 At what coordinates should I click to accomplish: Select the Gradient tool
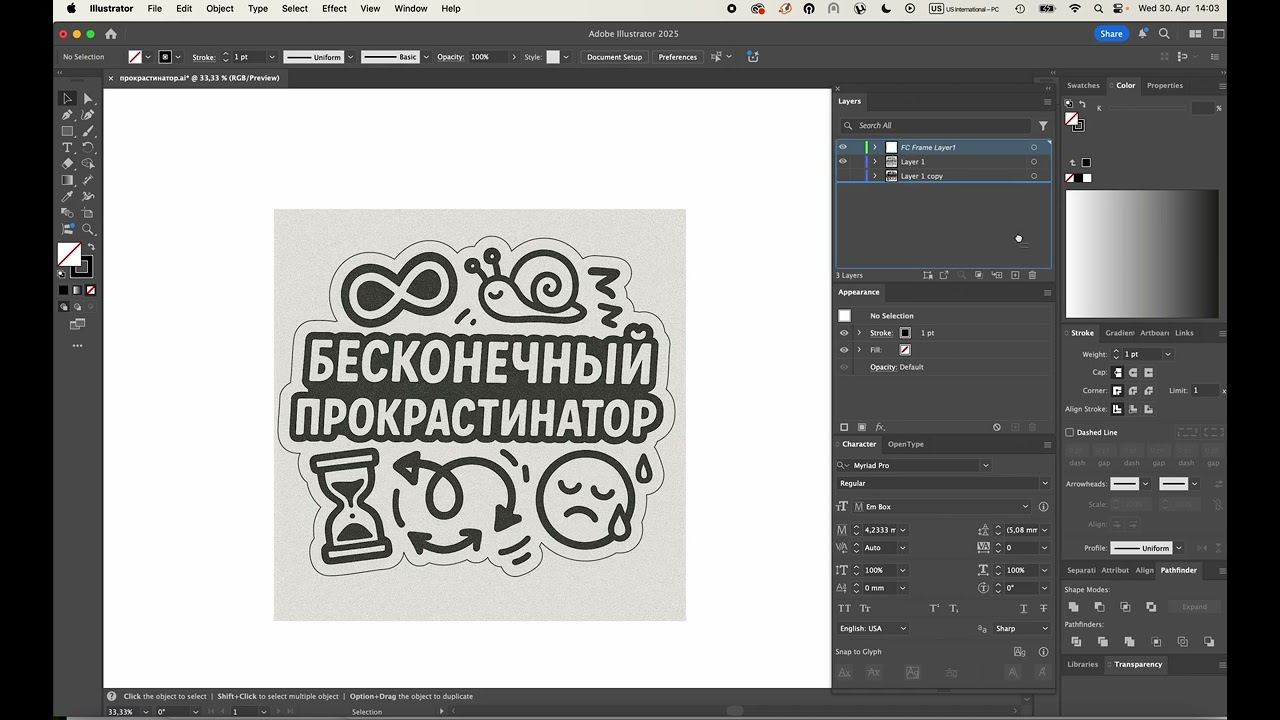point(67,180)
